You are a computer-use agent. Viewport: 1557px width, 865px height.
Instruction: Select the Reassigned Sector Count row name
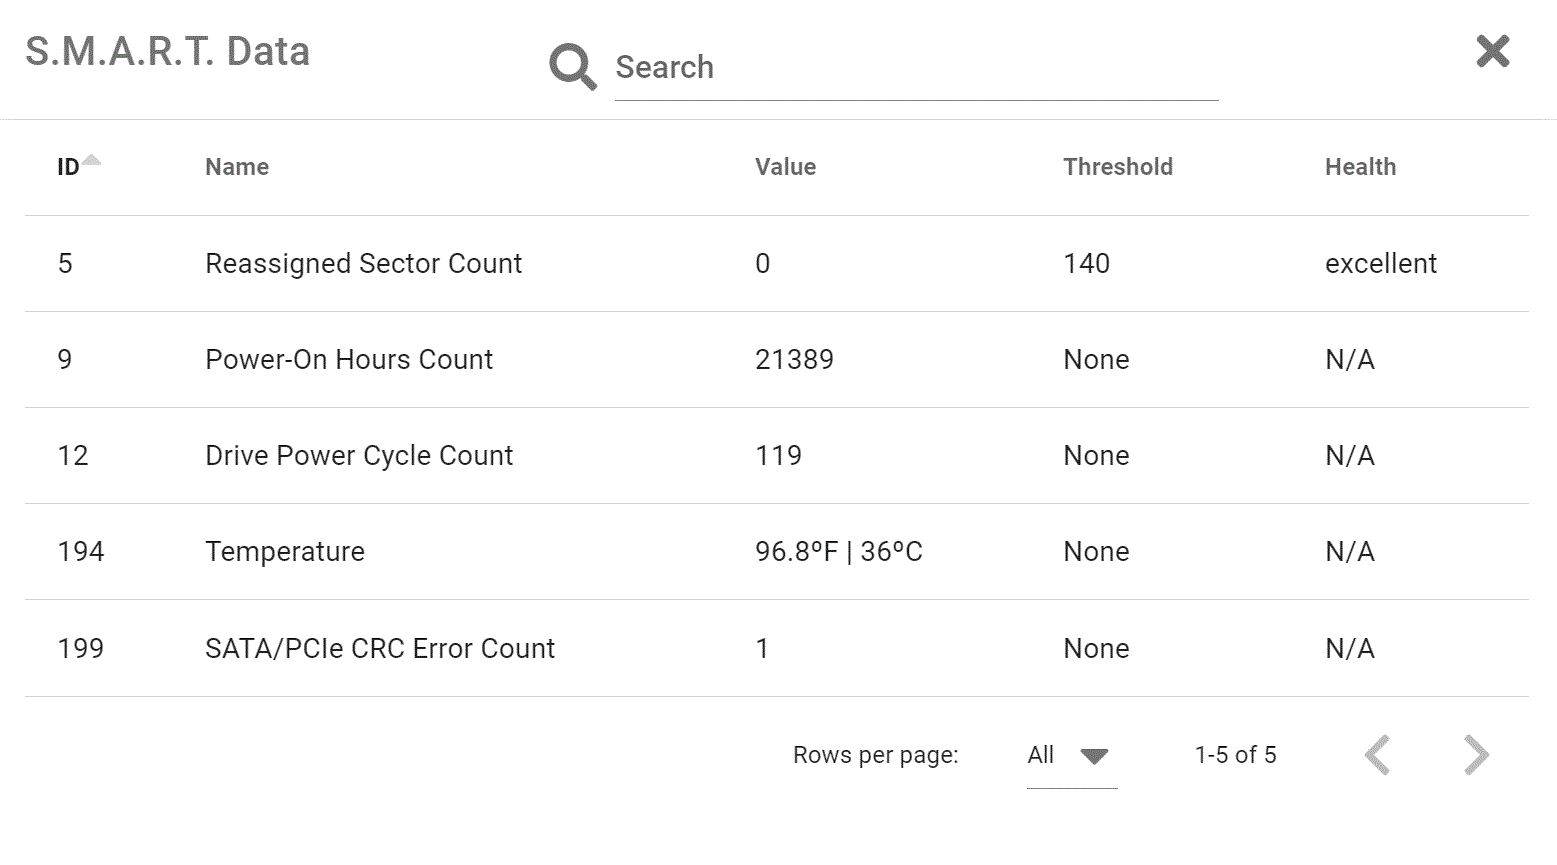click(x=364, y=264)
